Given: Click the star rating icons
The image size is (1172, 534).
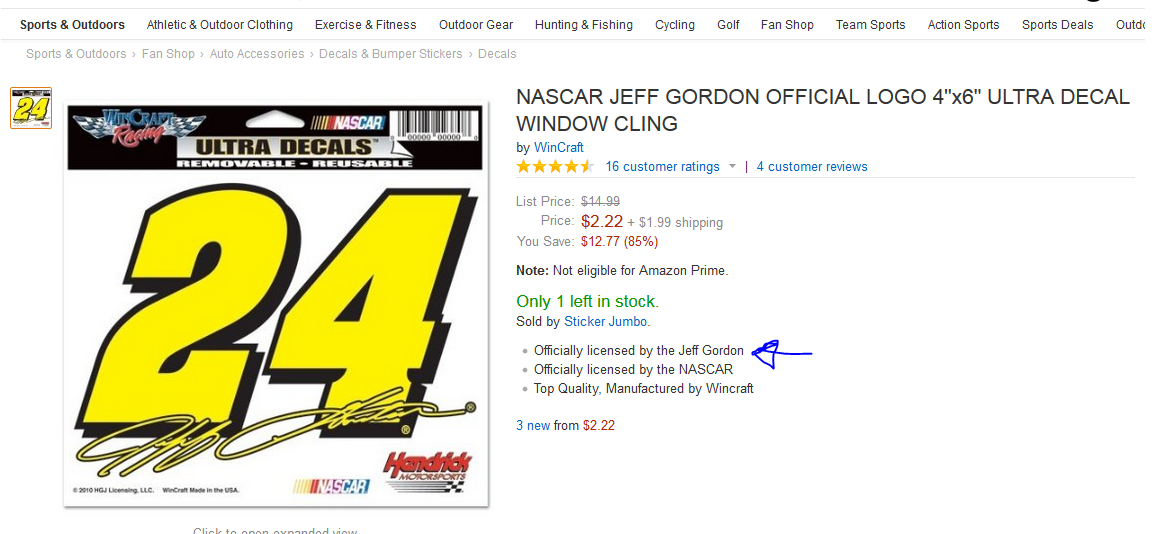Looking at the screenshot, I should pos(555,166).
